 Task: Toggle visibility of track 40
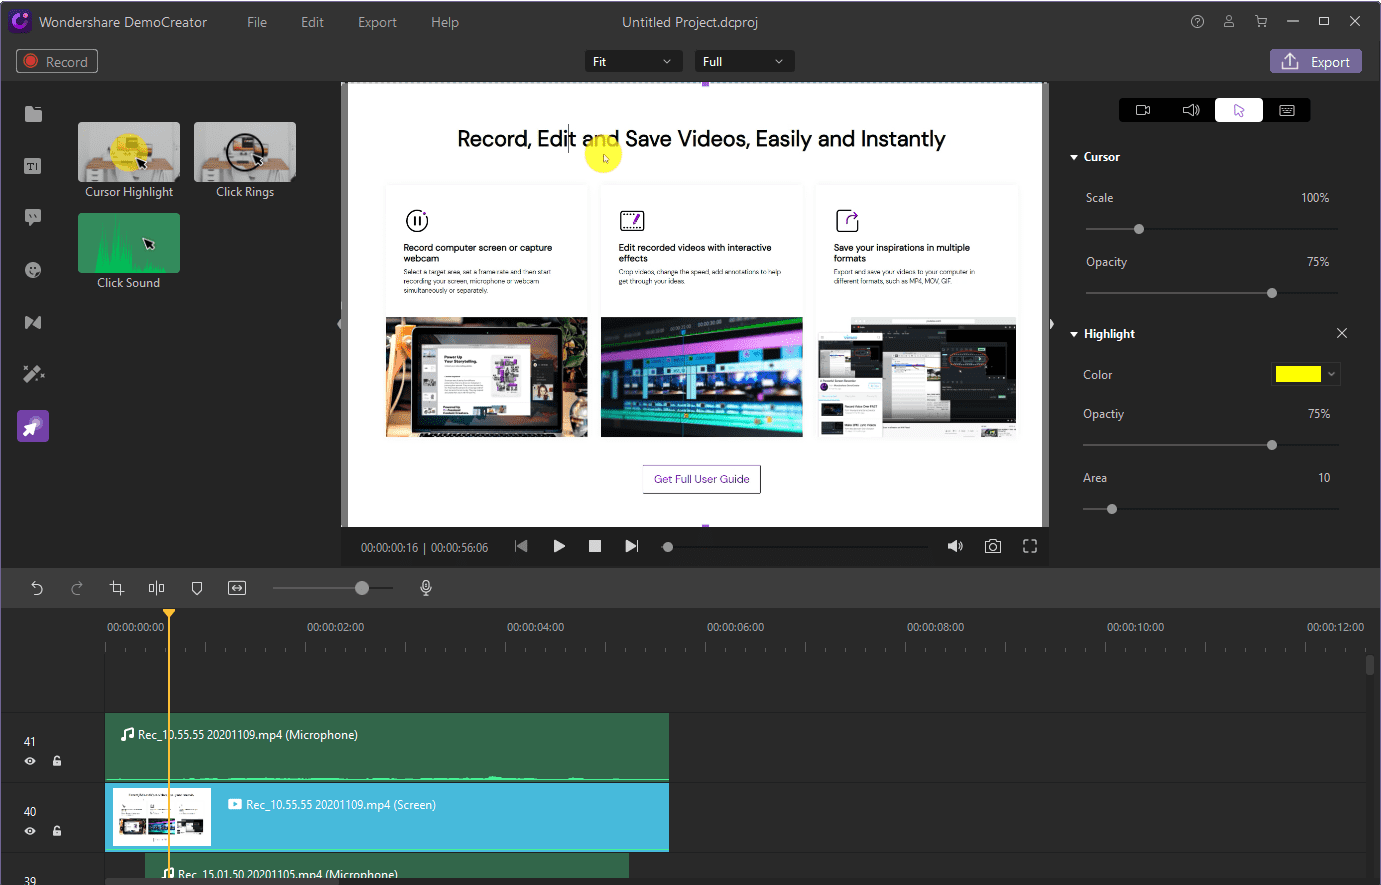point(30,831)
